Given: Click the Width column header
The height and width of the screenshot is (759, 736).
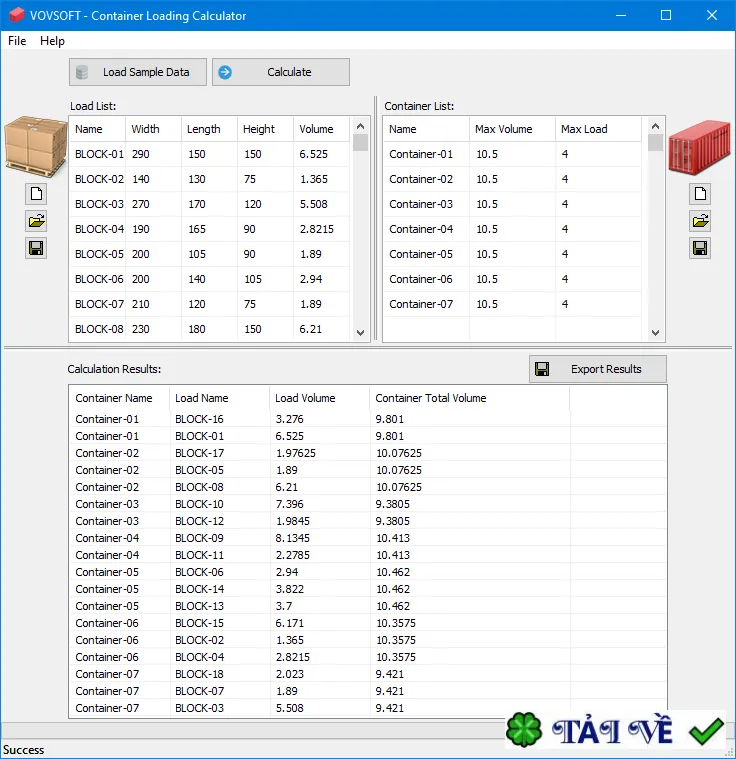Looking at the screenshot, I should tap(153, 129).
